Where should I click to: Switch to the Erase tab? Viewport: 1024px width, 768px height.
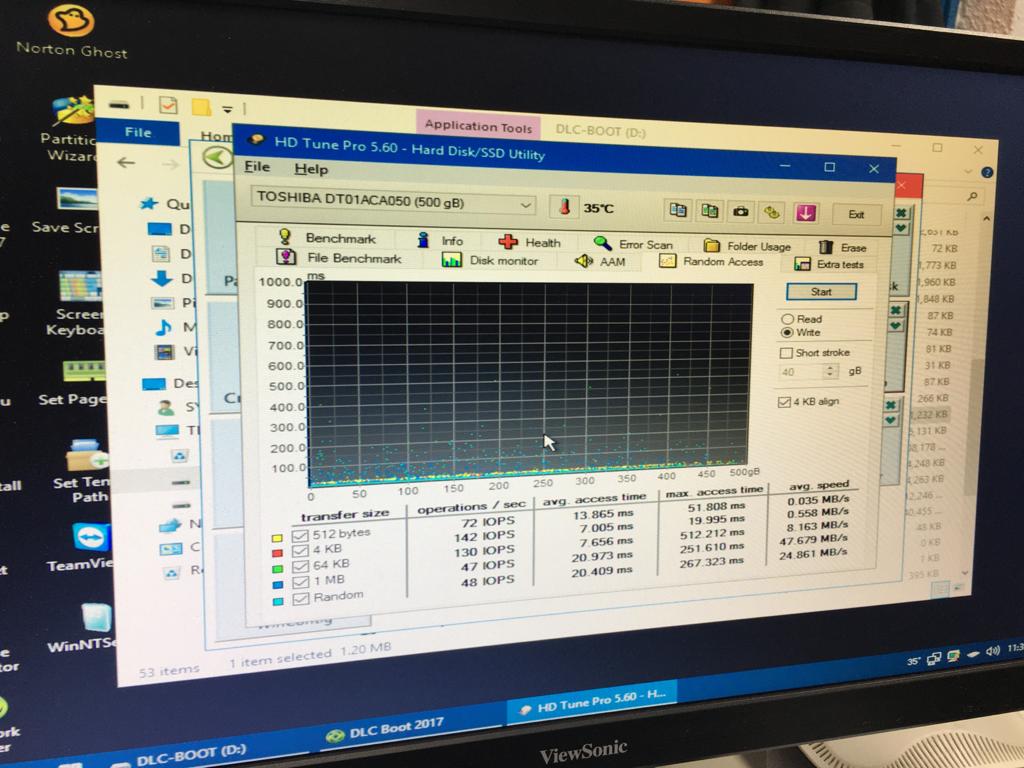pos(842,248)
